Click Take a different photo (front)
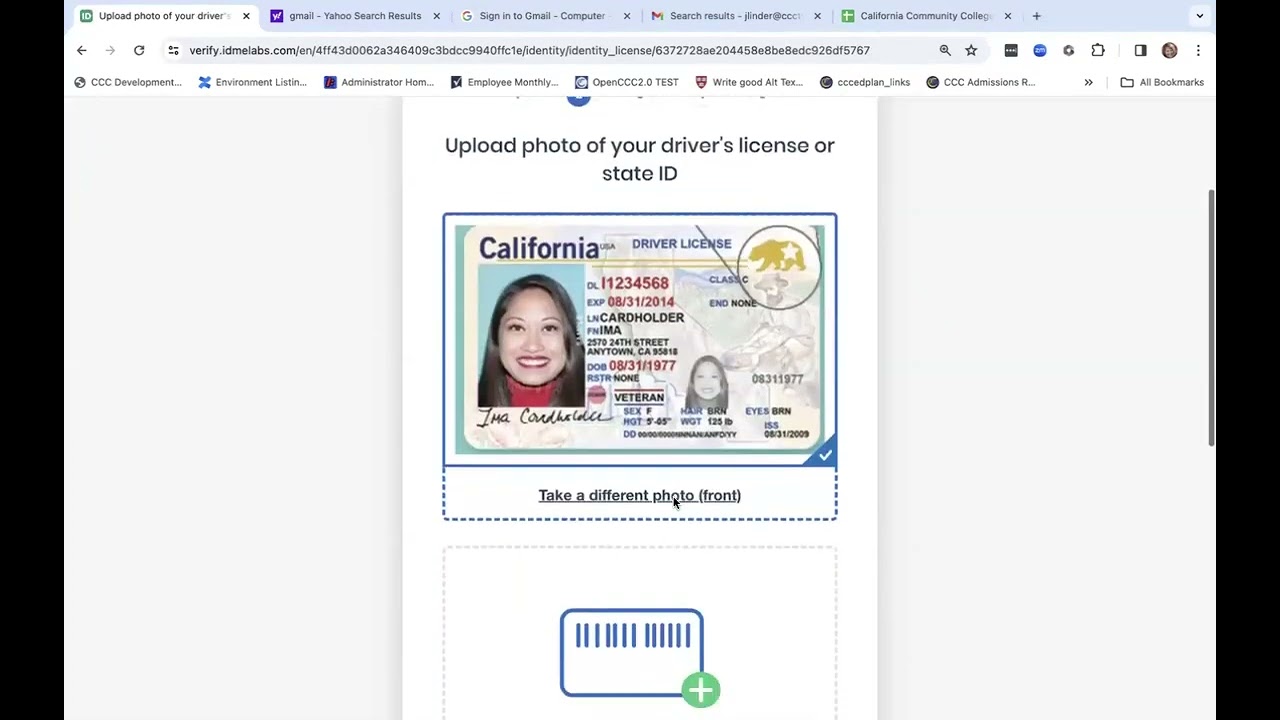Screen dimensions: 1280x720 pyautogui.click(x=640, y=495)
